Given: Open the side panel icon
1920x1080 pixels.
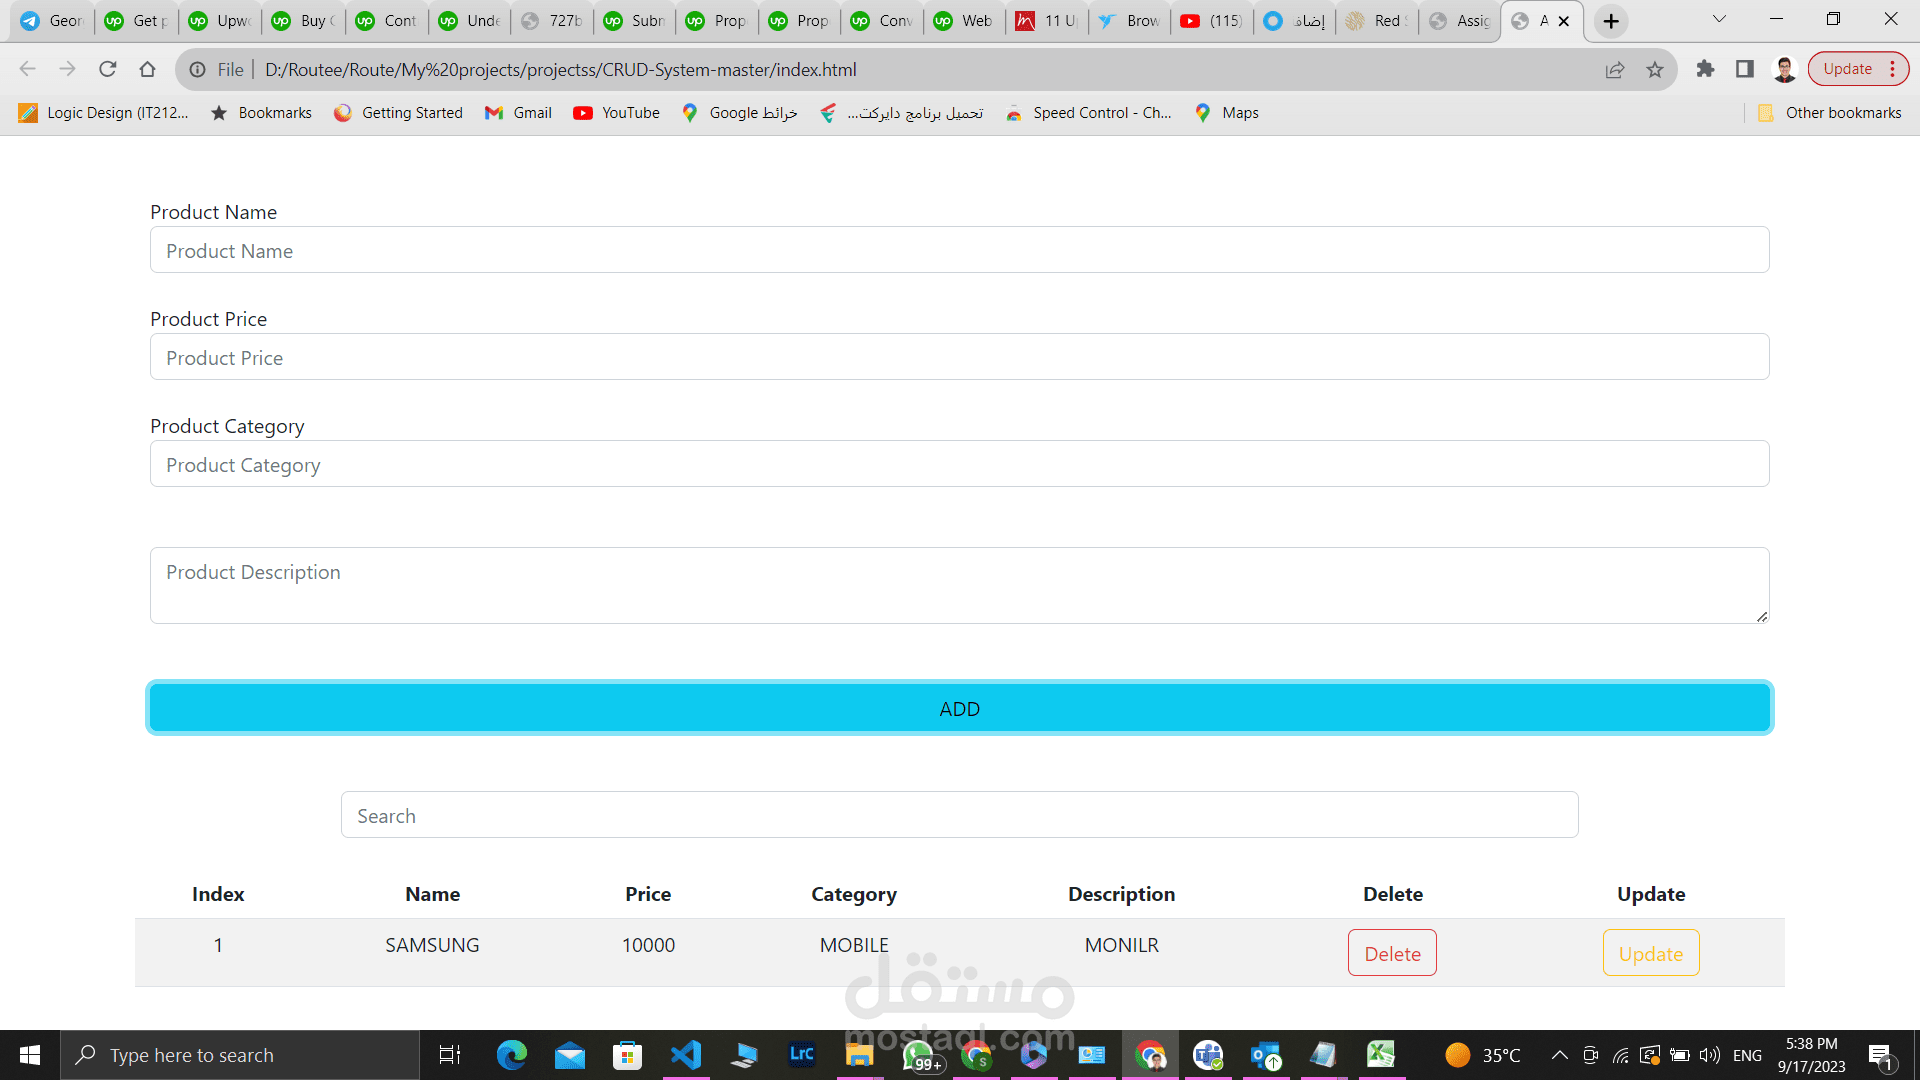Looking at the screenshot, I should coord(1745,69).
